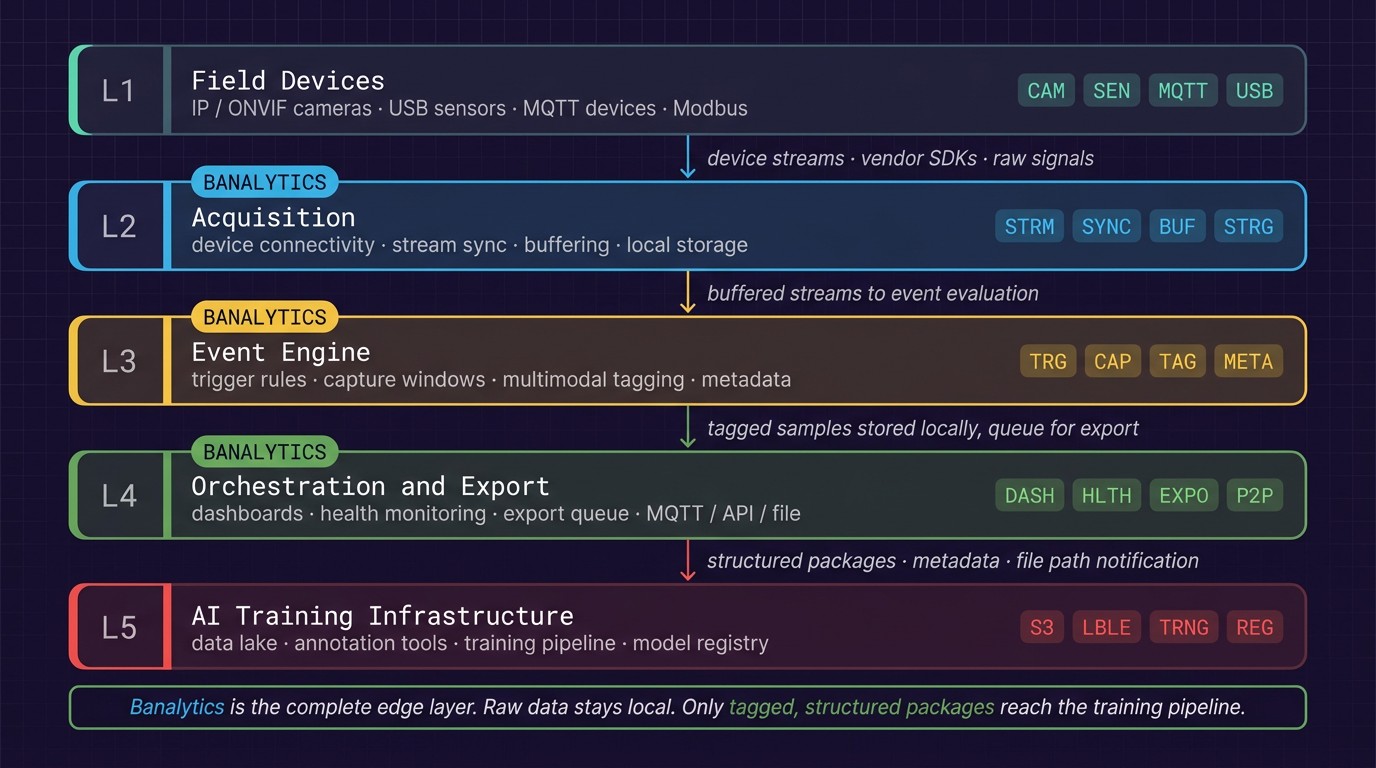Click the 'AI Training Infrastructure' title

pos(382,615)
